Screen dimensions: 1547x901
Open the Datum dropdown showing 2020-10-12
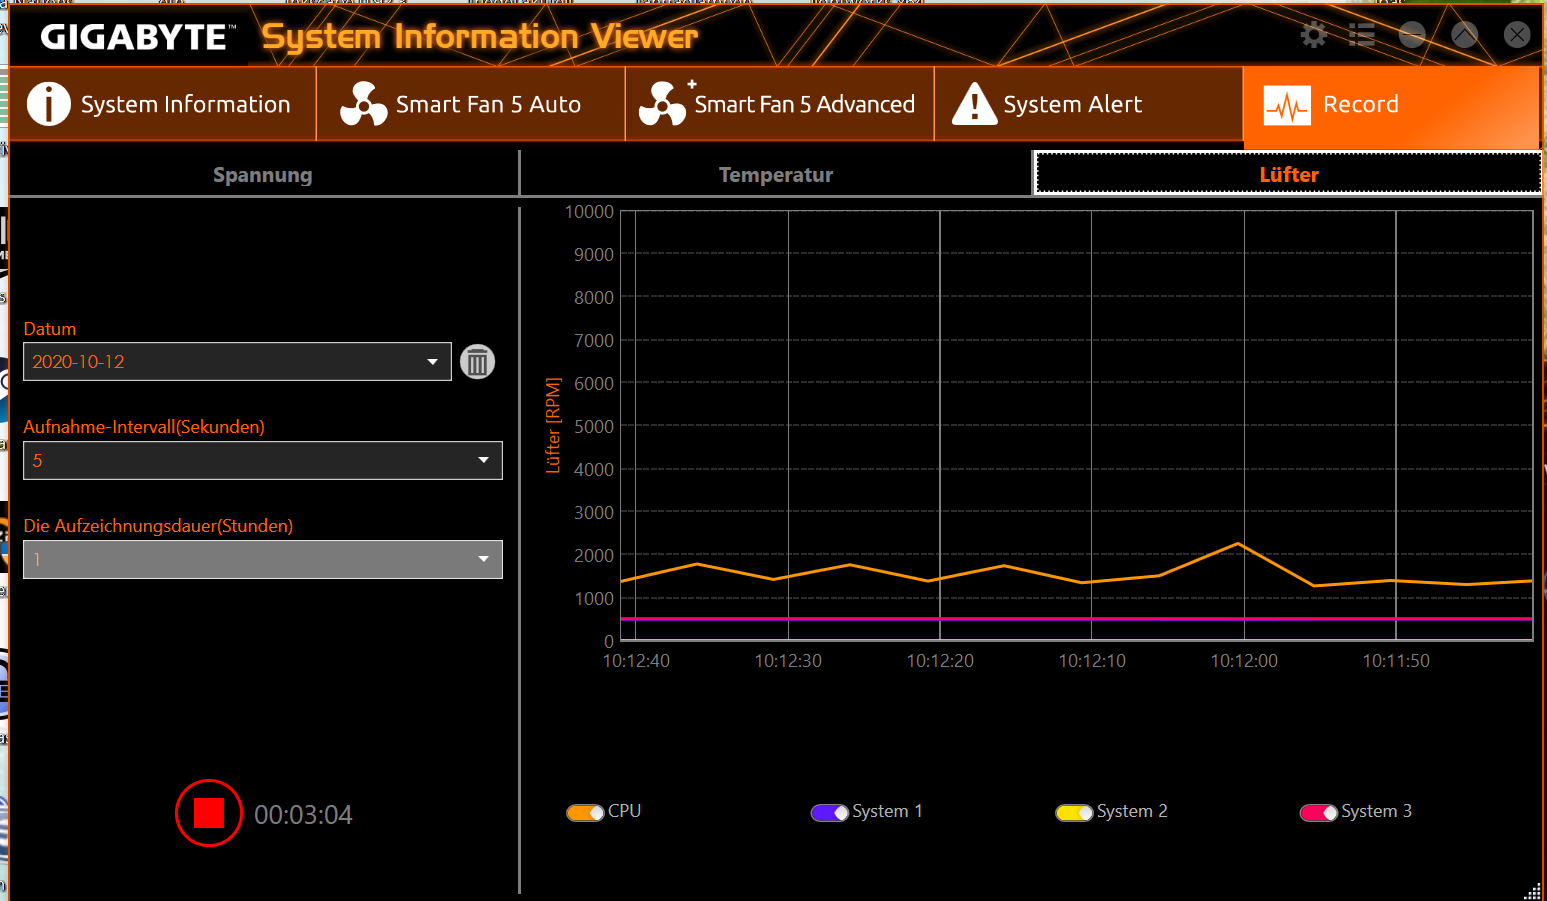237,362
